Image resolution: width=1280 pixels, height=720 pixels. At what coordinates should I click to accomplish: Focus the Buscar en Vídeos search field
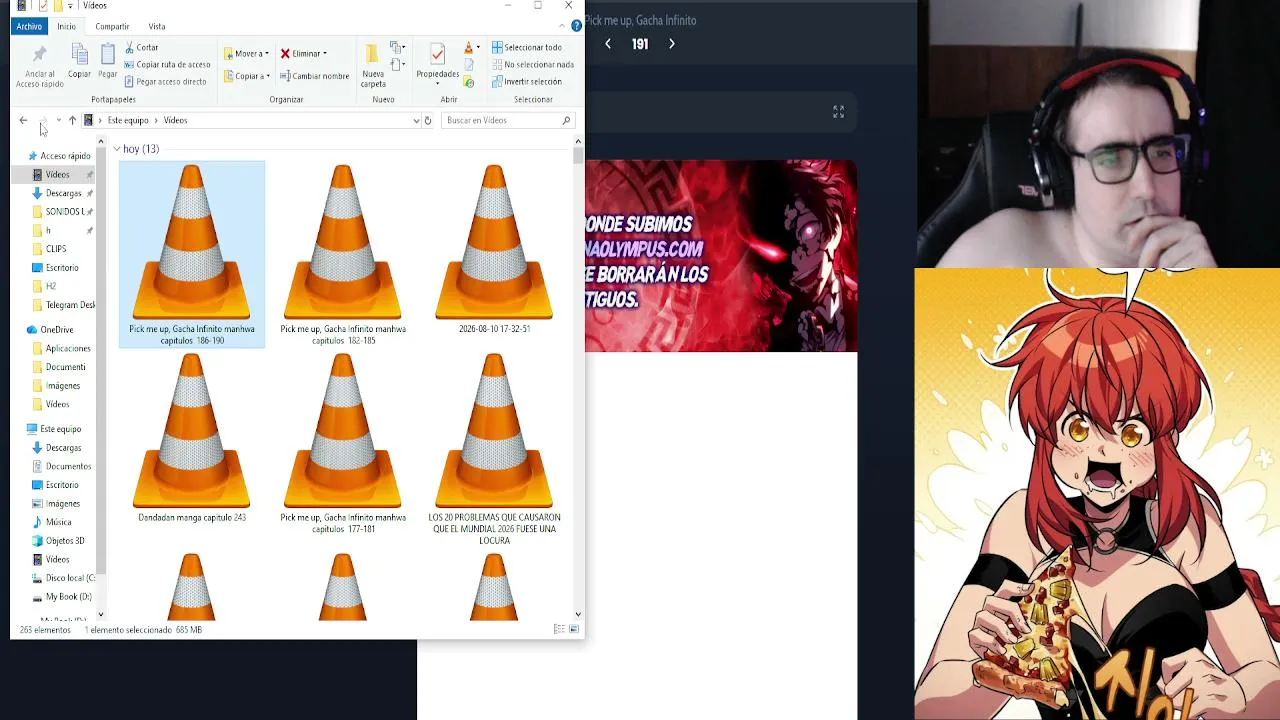coord(507,120)
